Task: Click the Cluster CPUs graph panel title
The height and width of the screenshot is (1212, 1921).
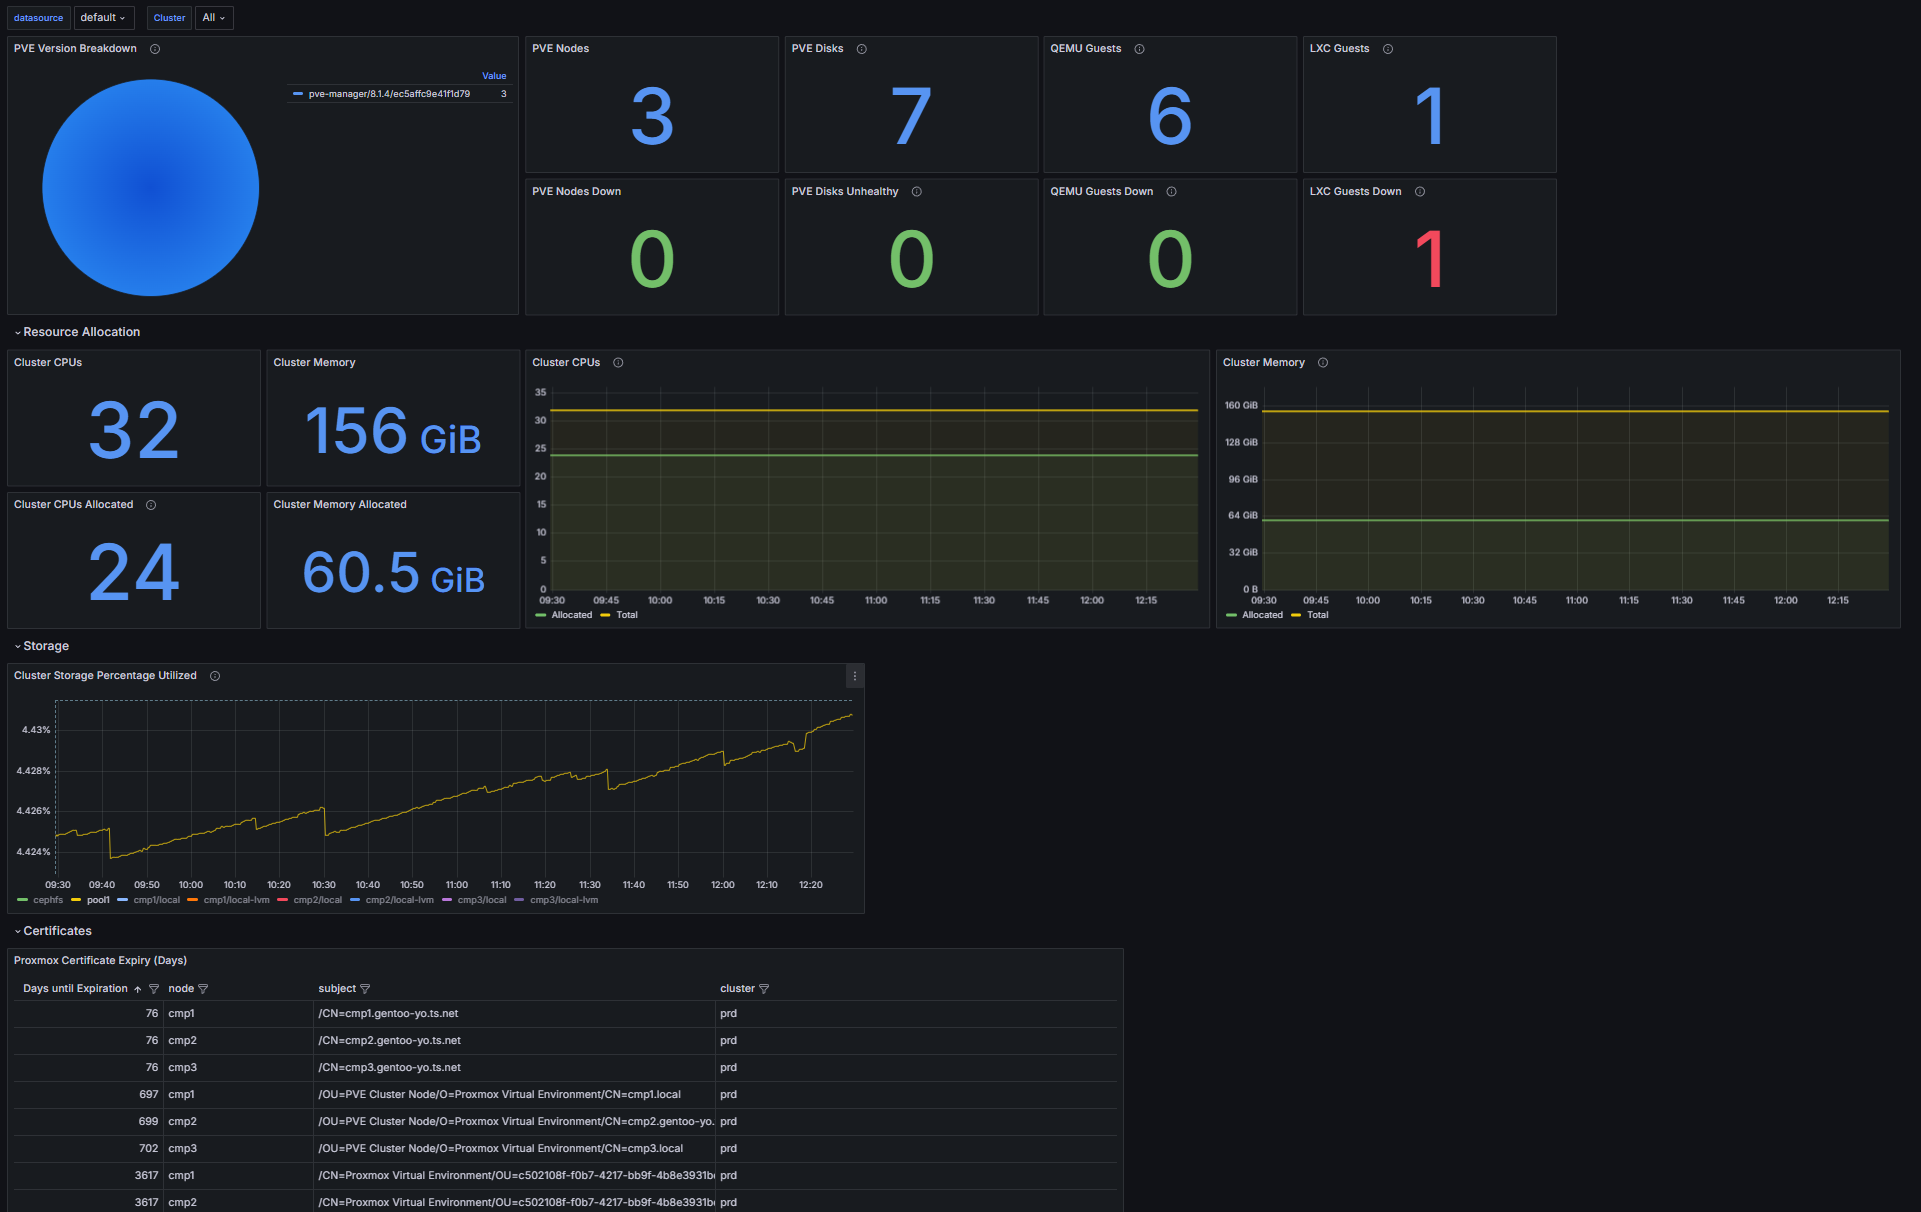Action: point(566,363)
